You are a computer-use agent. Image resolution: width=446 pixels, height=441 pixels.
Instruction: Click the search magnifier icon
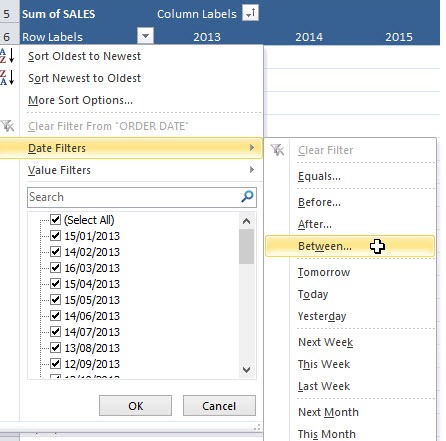(247, 197)
